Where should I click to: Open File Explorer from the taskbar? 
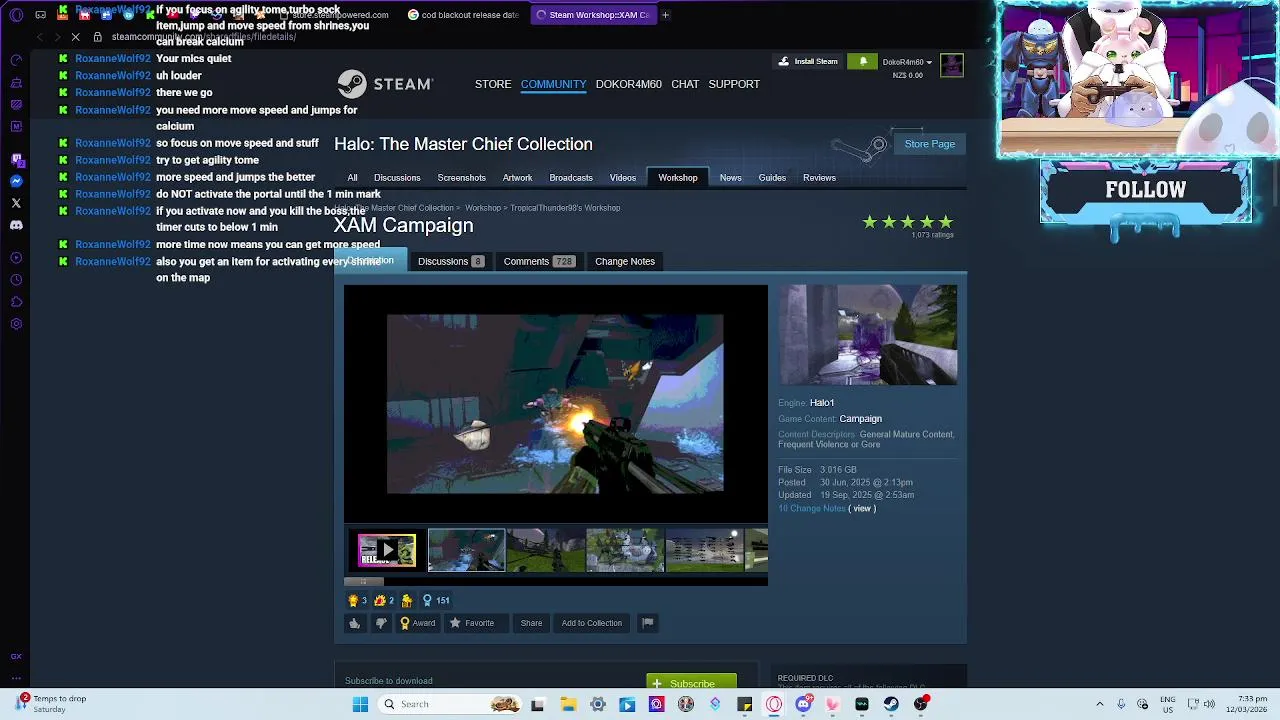coord(567,704)
